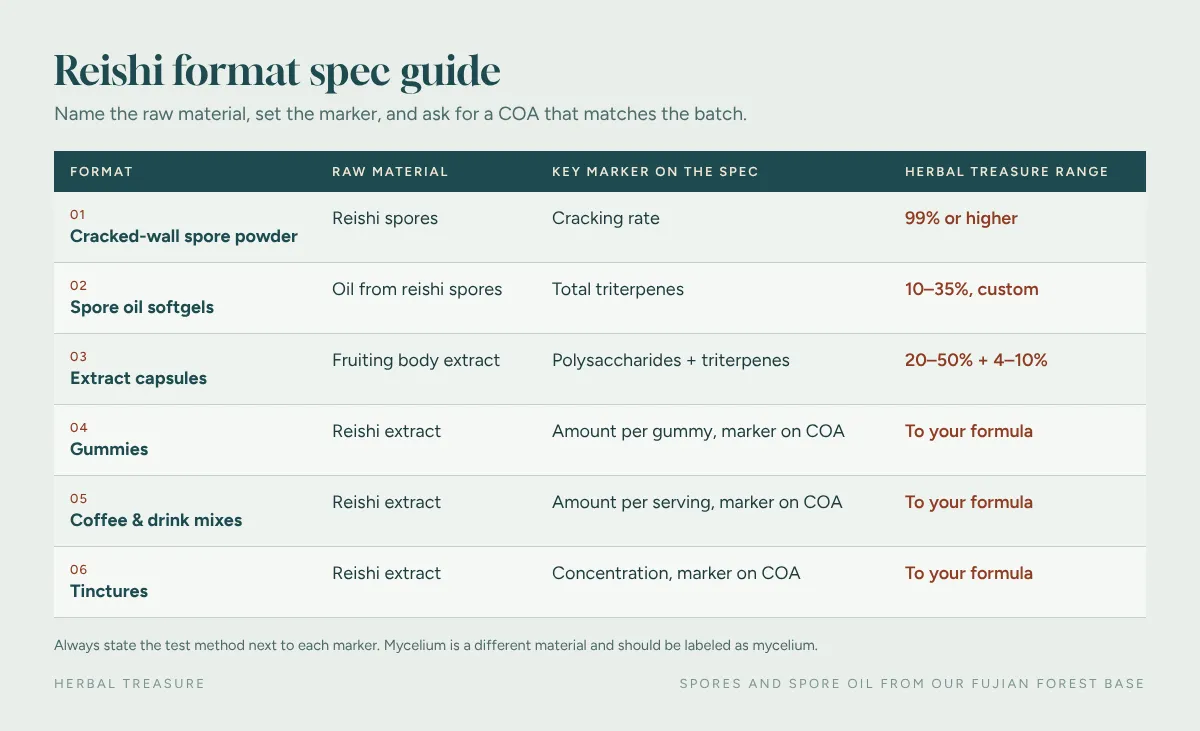Click the HERBAL TREASURE RANGE header
This screenshot has height=731, width=1200.
tap(1006, 172)
